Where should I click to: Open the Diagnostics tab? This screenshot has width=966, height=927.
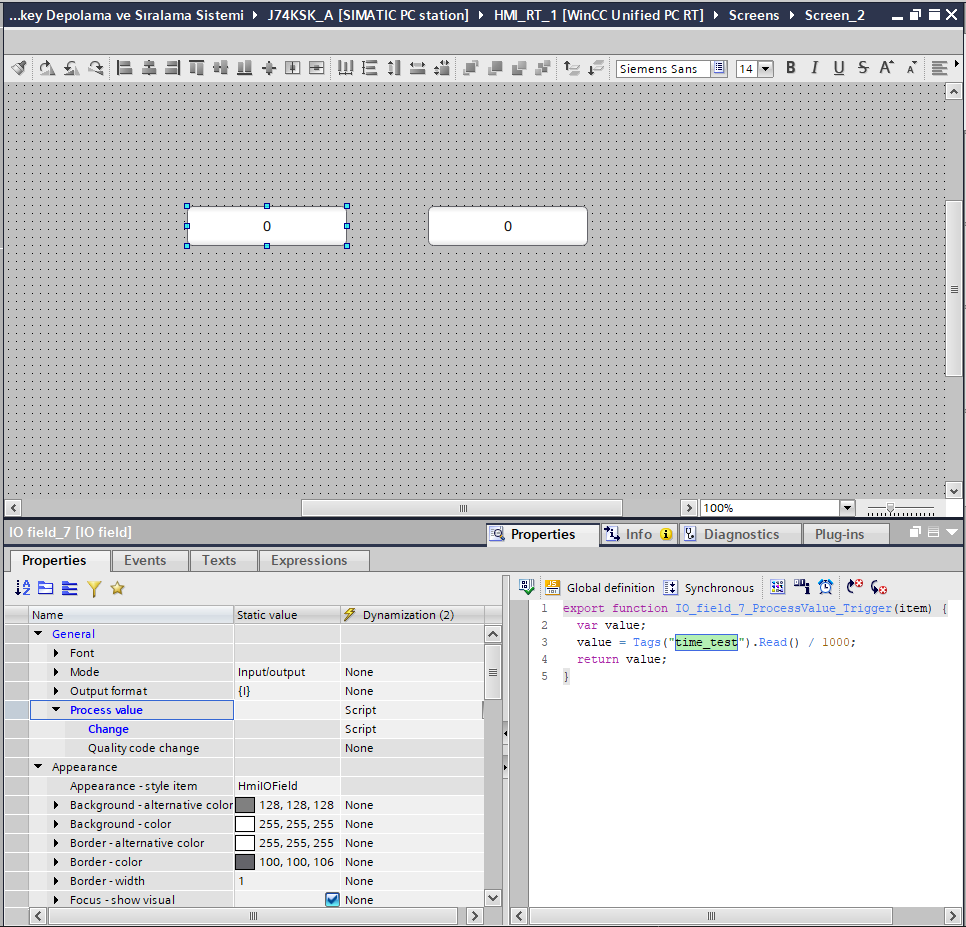(741, 534)
